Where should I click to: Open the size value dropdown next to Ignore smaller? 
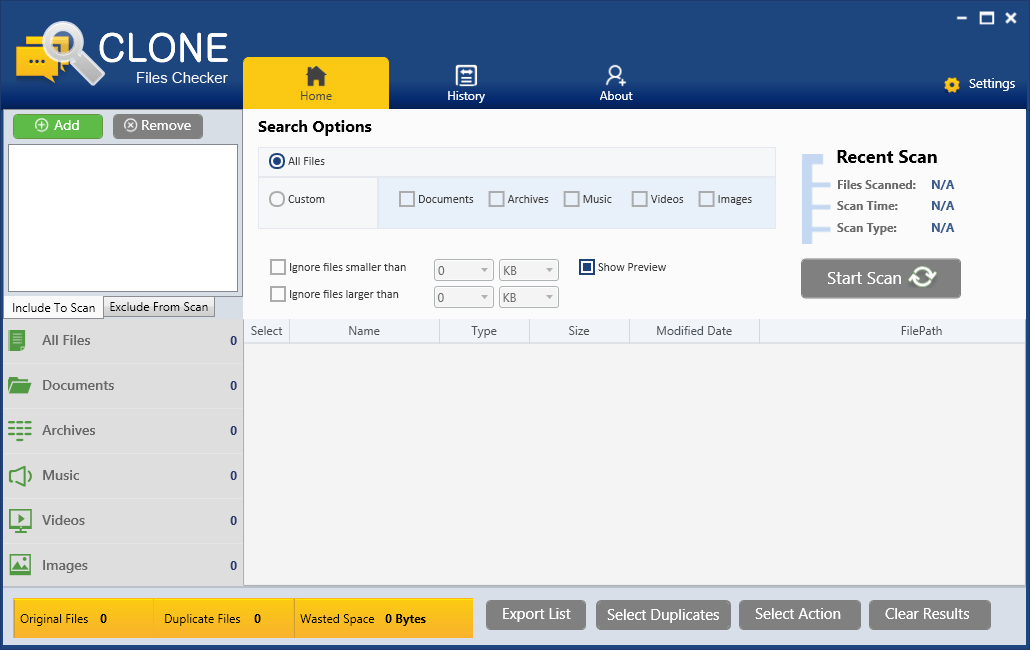tap(463, 269)
